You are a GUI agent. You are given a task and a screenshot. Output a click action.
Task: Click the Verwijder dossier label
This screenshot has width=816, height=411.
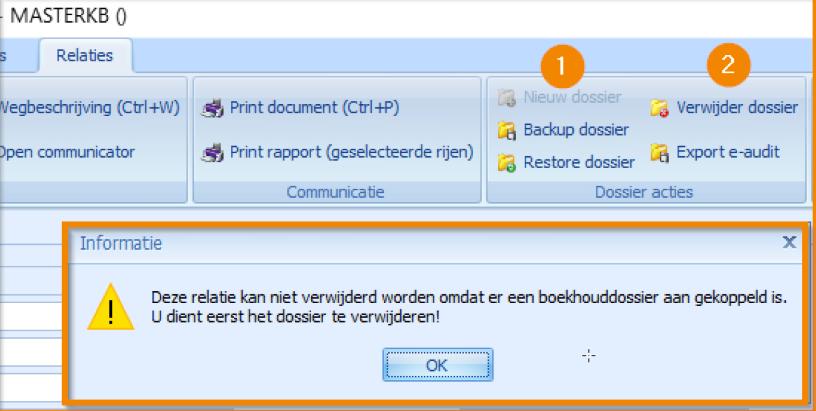(x=736, y=108)
